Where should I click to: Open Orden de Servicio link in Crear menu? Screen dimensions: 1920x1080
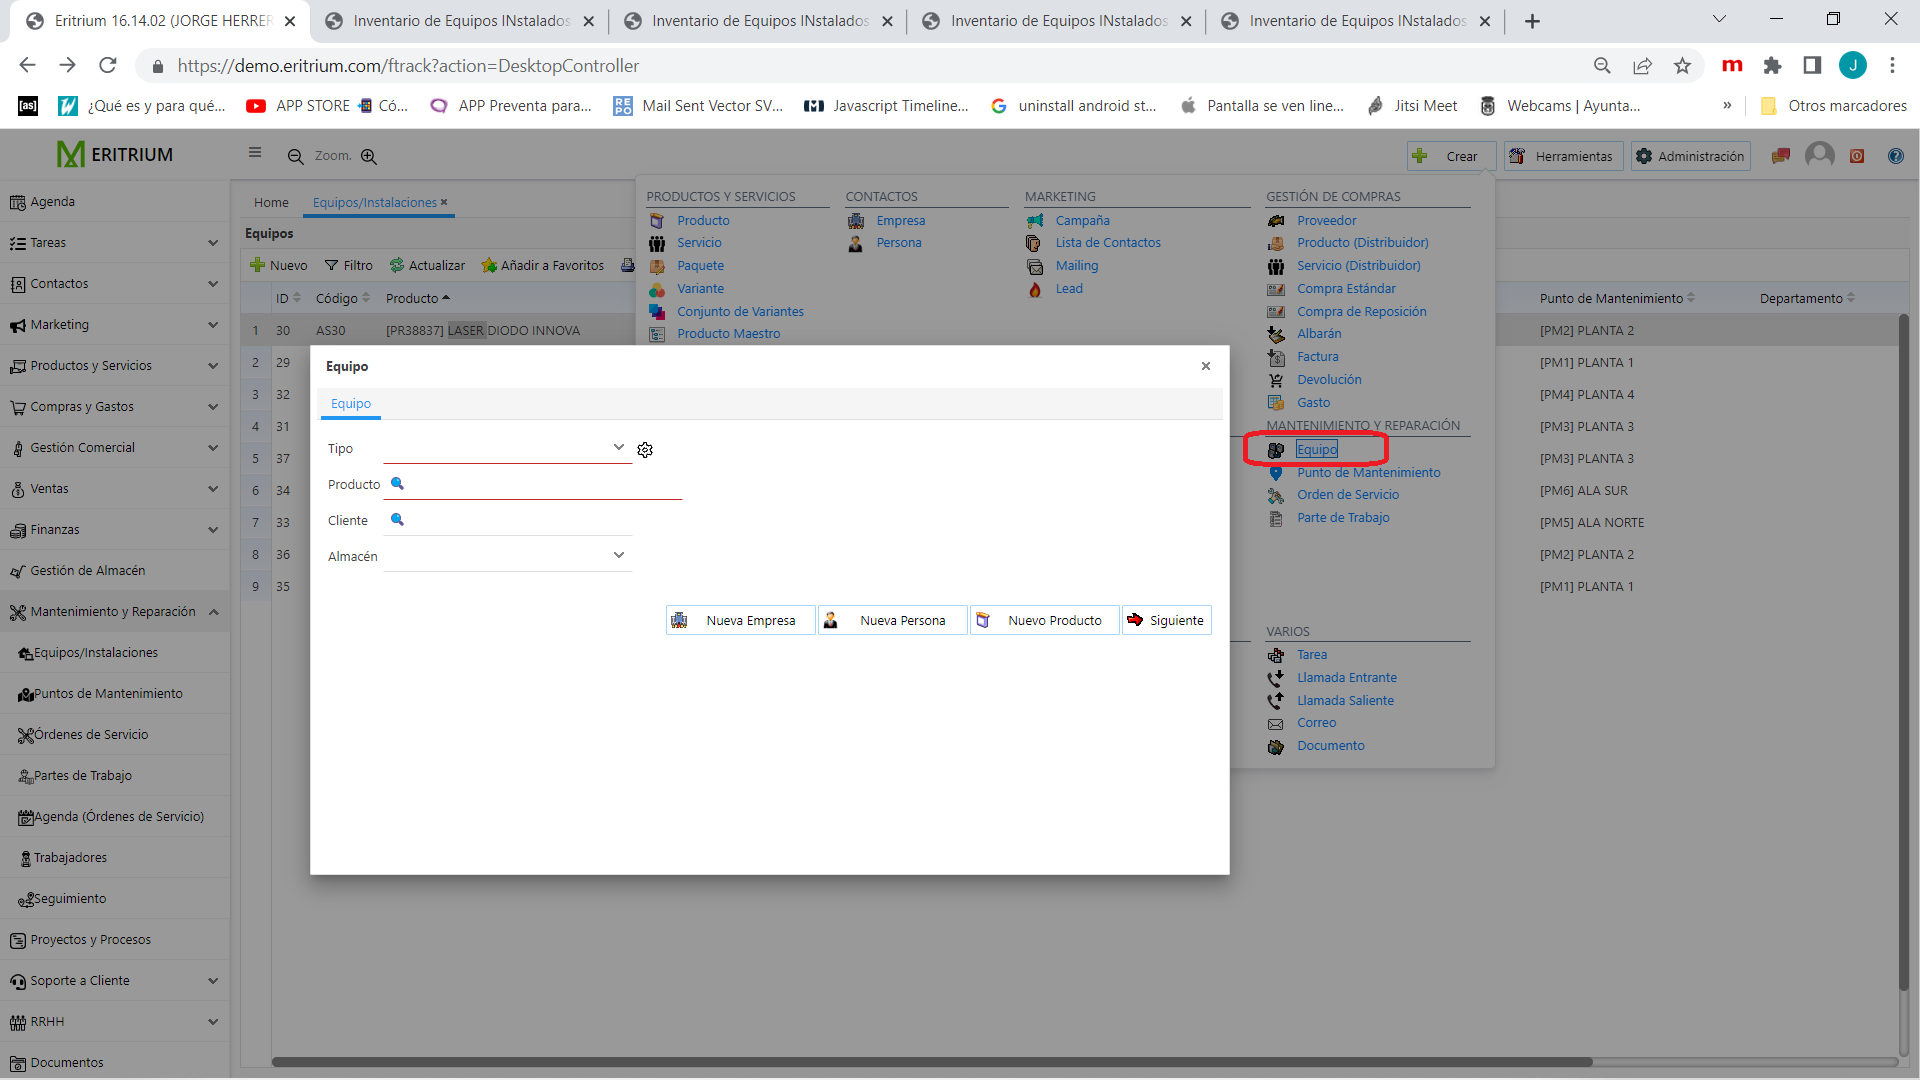coord(1347,495)
